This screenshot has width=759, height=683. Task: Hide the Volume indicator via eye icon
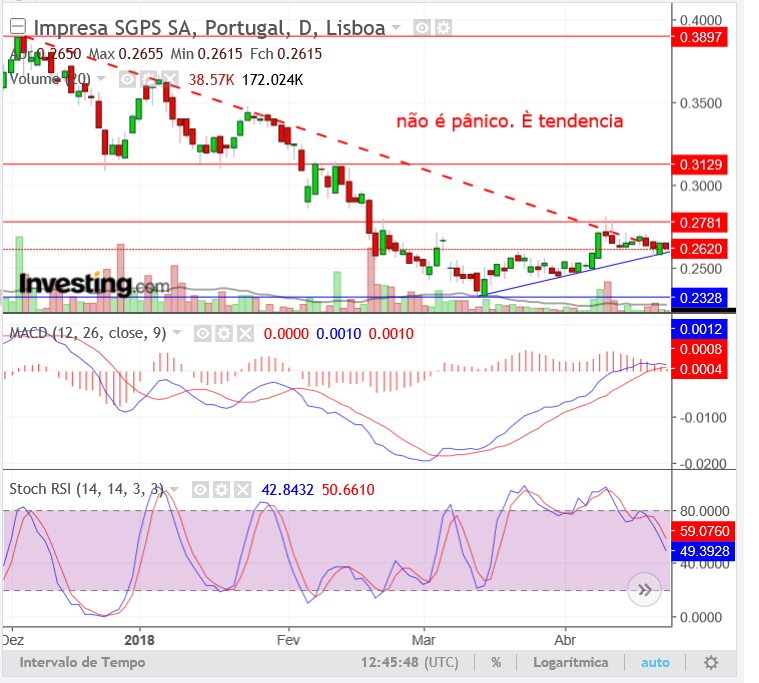pyautogui.click(x=127, y=79)
